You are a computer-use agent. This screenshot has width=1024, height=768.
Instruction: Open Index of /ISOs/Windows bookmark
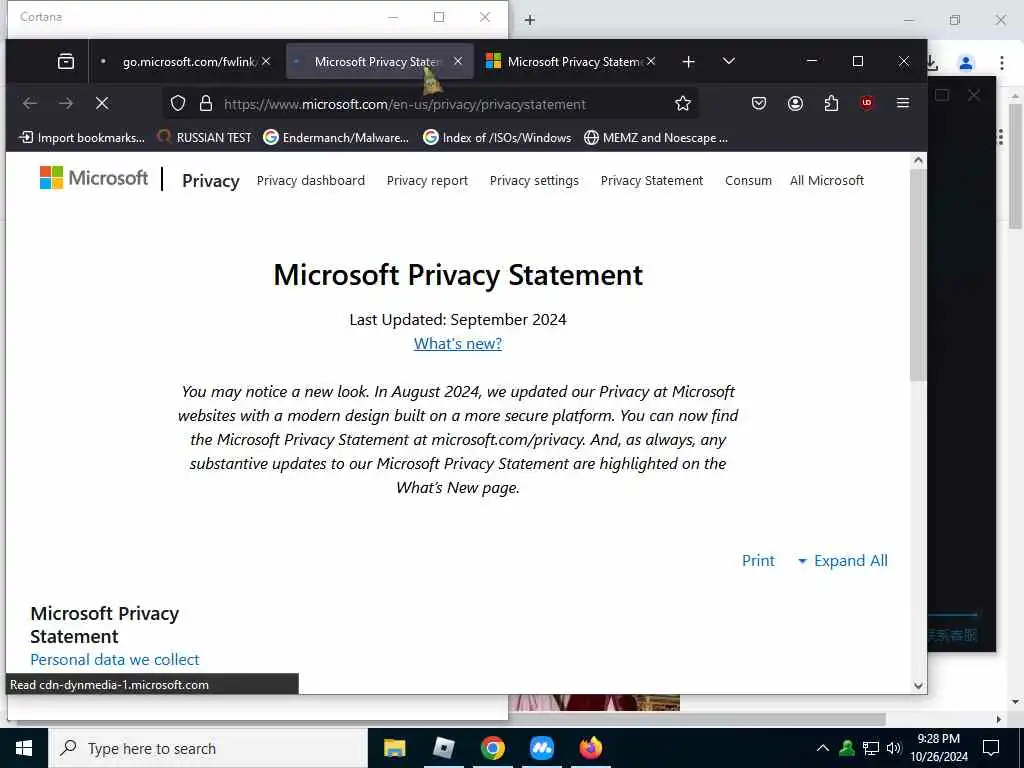497,138
